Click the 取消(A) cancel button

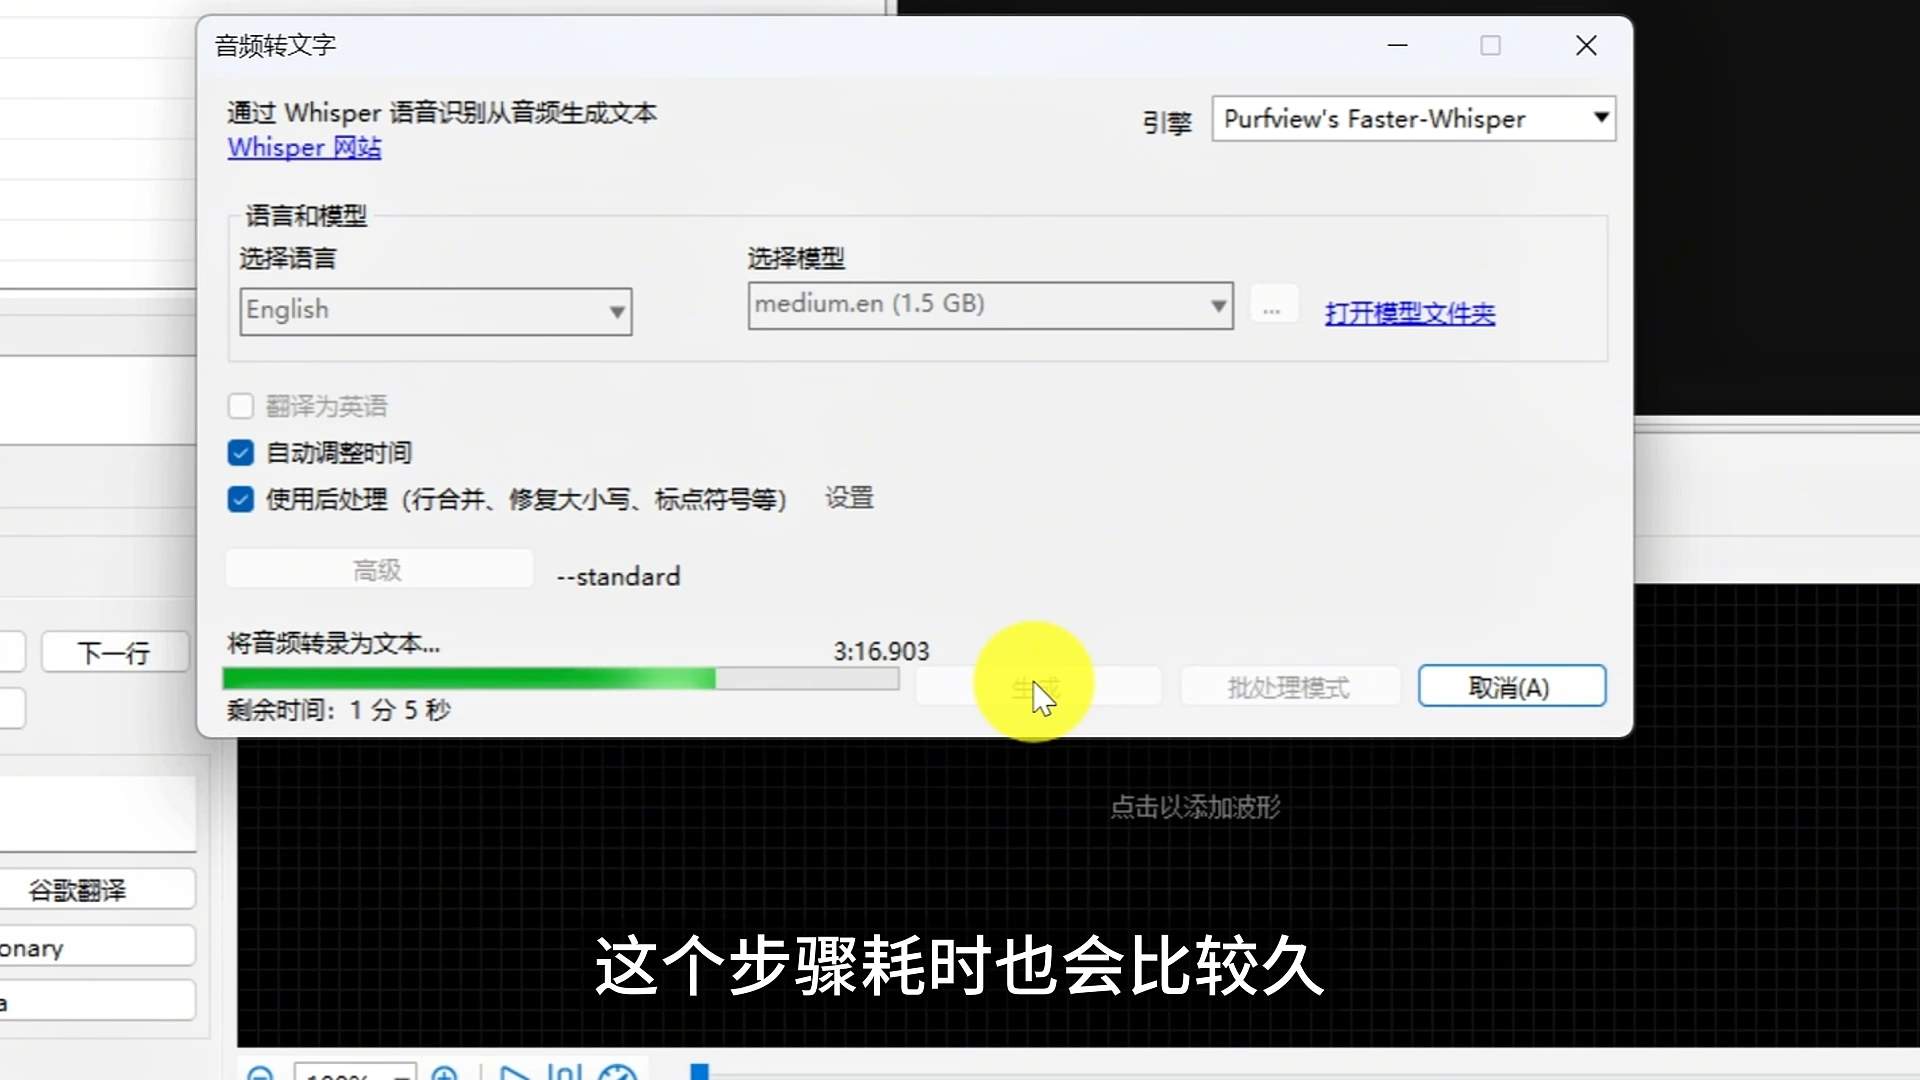1510,687
